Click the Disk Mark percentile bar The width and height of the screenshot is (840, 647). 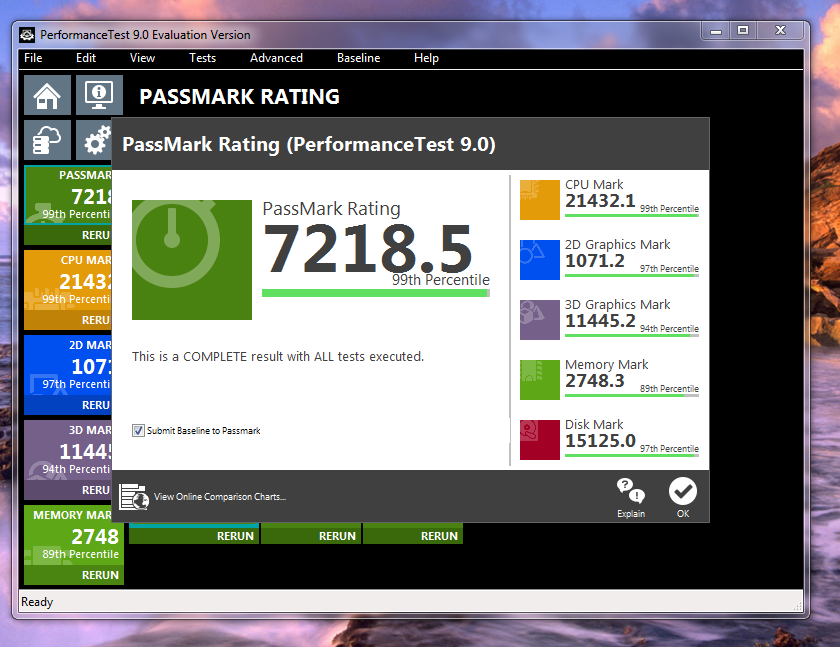632,456
